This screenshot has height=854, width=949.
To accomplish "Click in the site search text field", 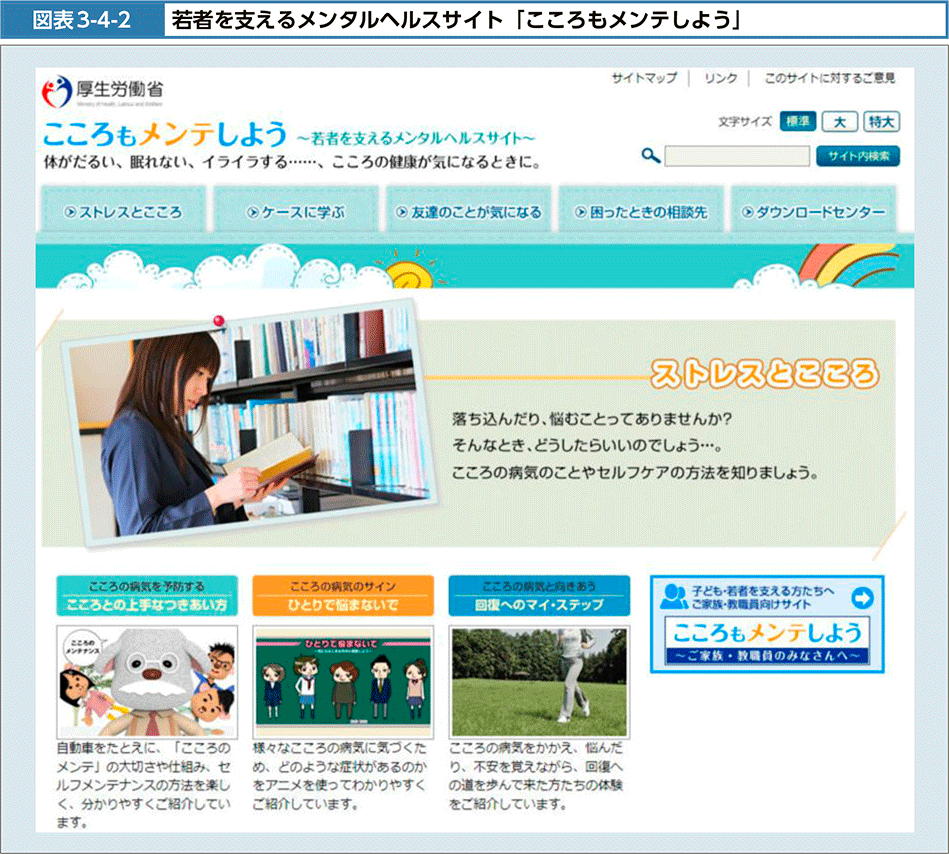I will click(x=736, y=156).
